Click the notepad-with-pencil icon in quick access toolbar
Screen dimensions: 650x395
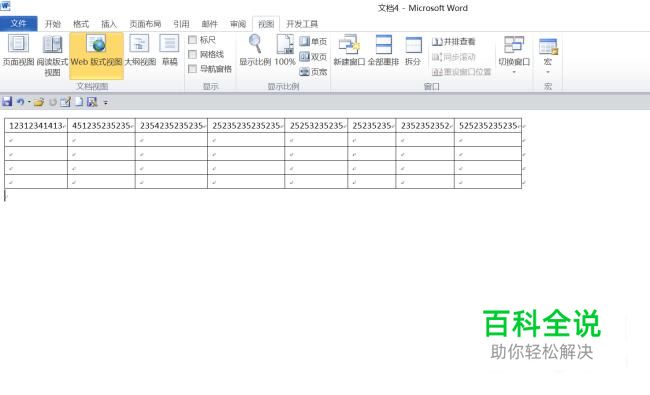click(65, 102)
